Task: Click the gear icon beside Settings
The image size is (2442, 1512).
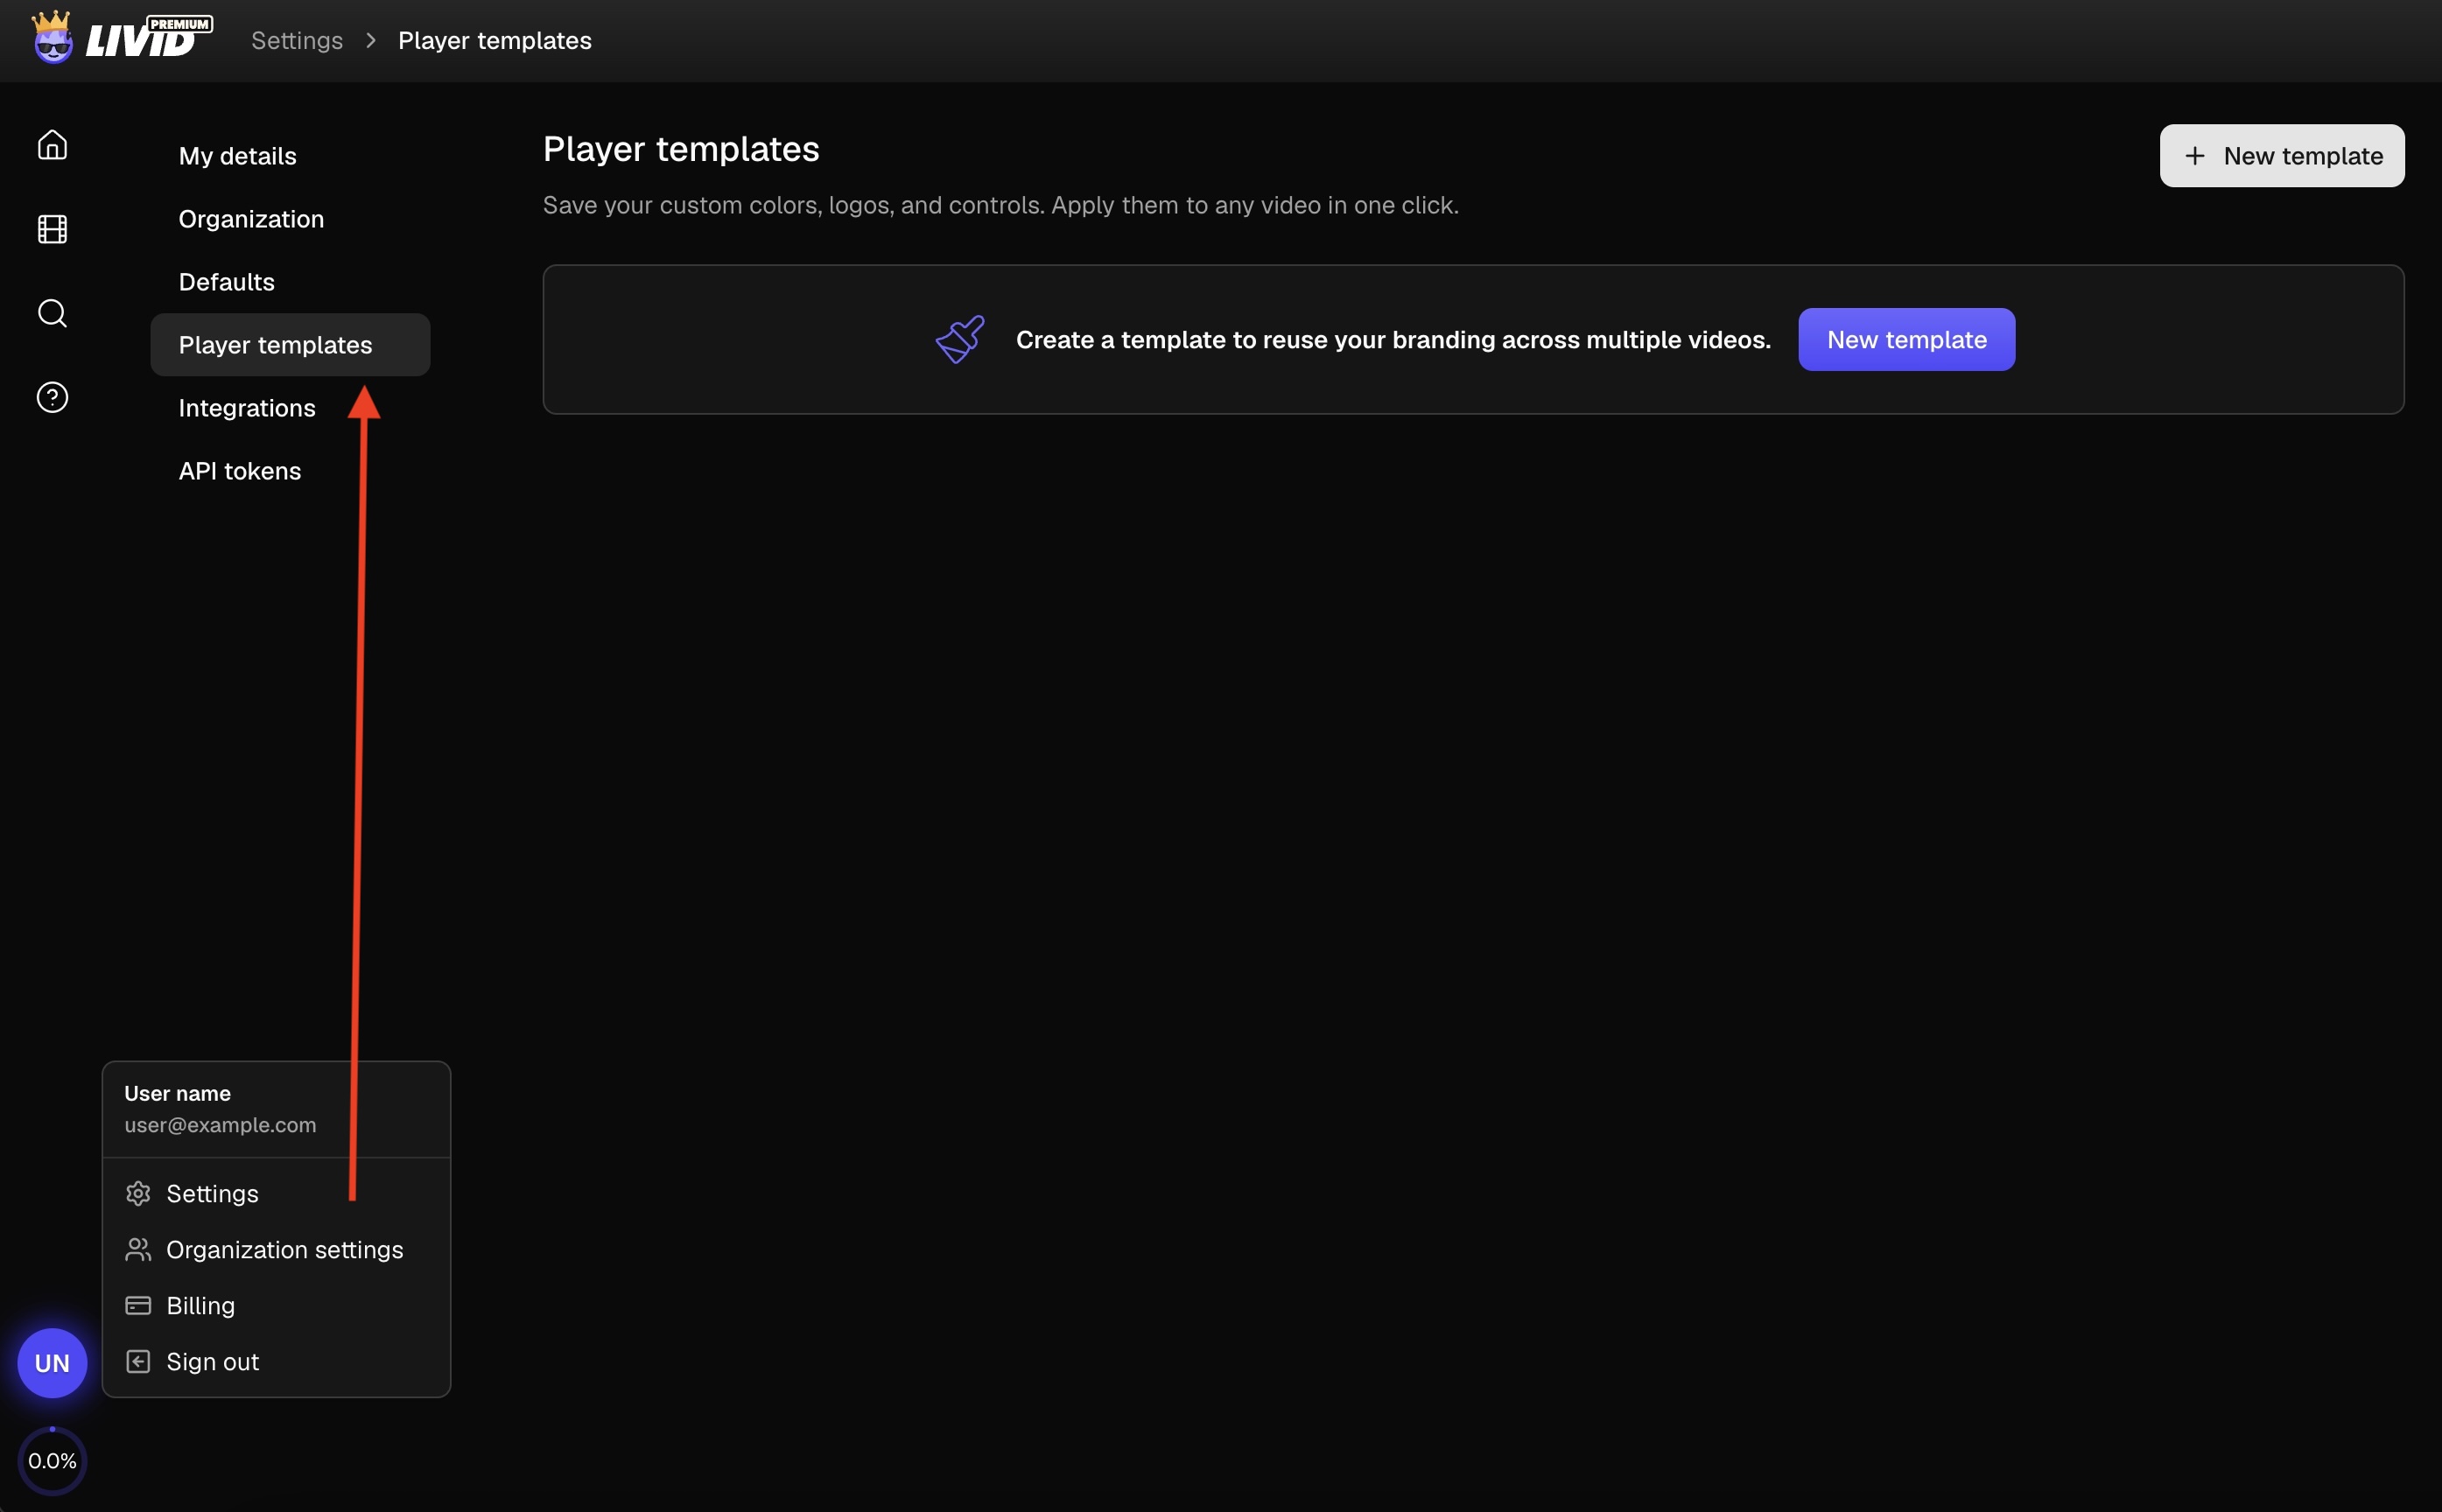Action: point(138,1193)
